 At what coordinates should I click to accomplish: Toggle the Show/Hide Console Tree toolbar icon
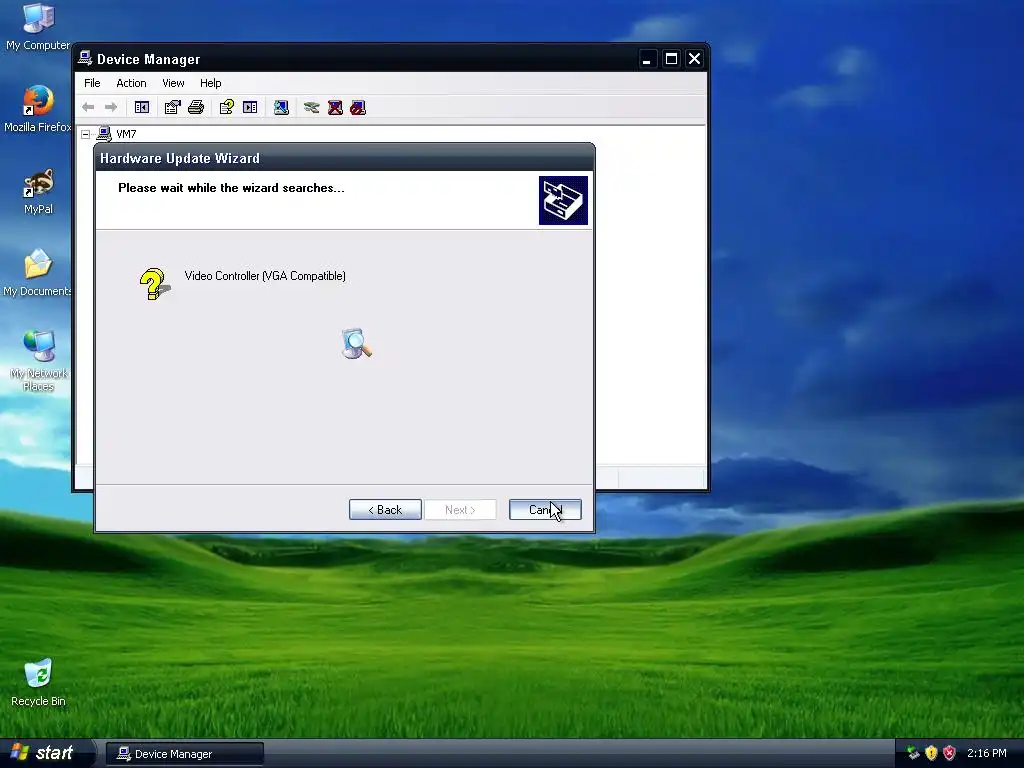pyautogui.click(x=142, y=107)
